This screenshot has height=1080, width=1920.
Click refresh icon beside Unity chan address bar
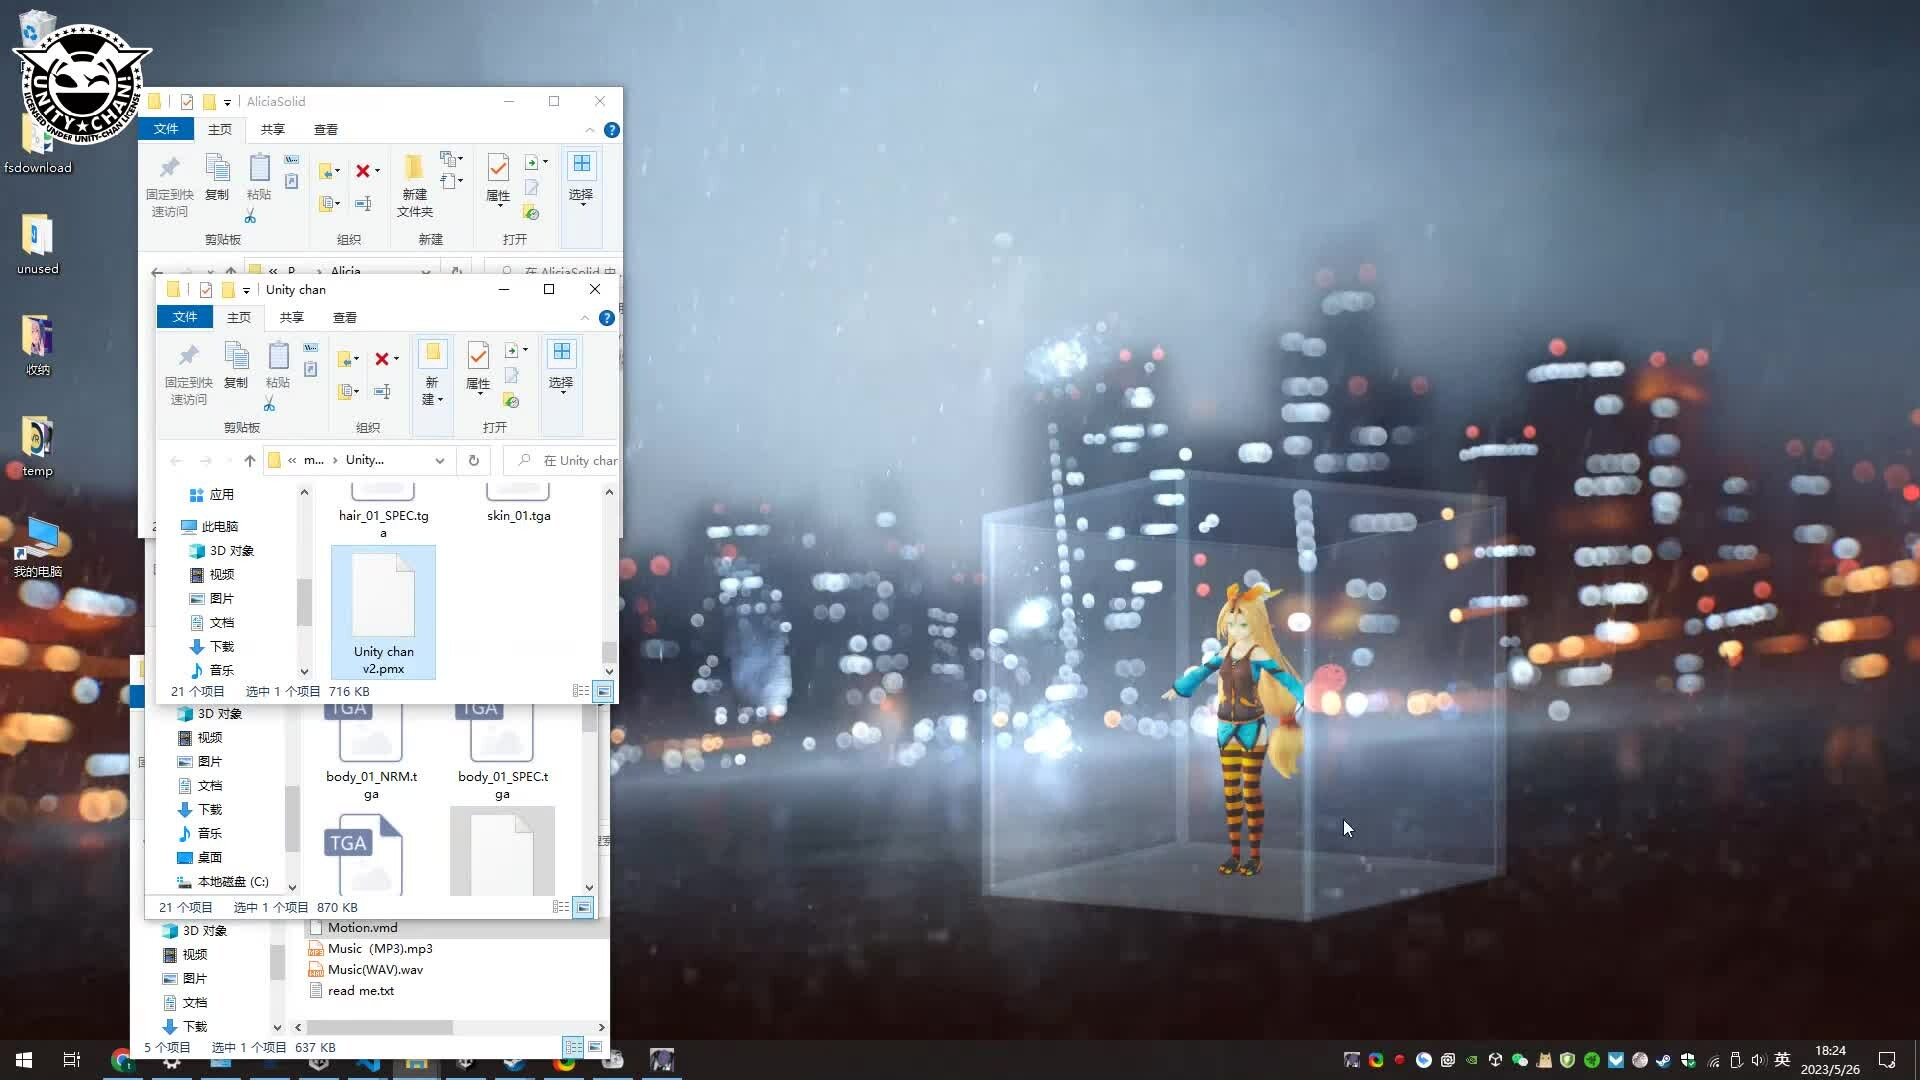474,461
